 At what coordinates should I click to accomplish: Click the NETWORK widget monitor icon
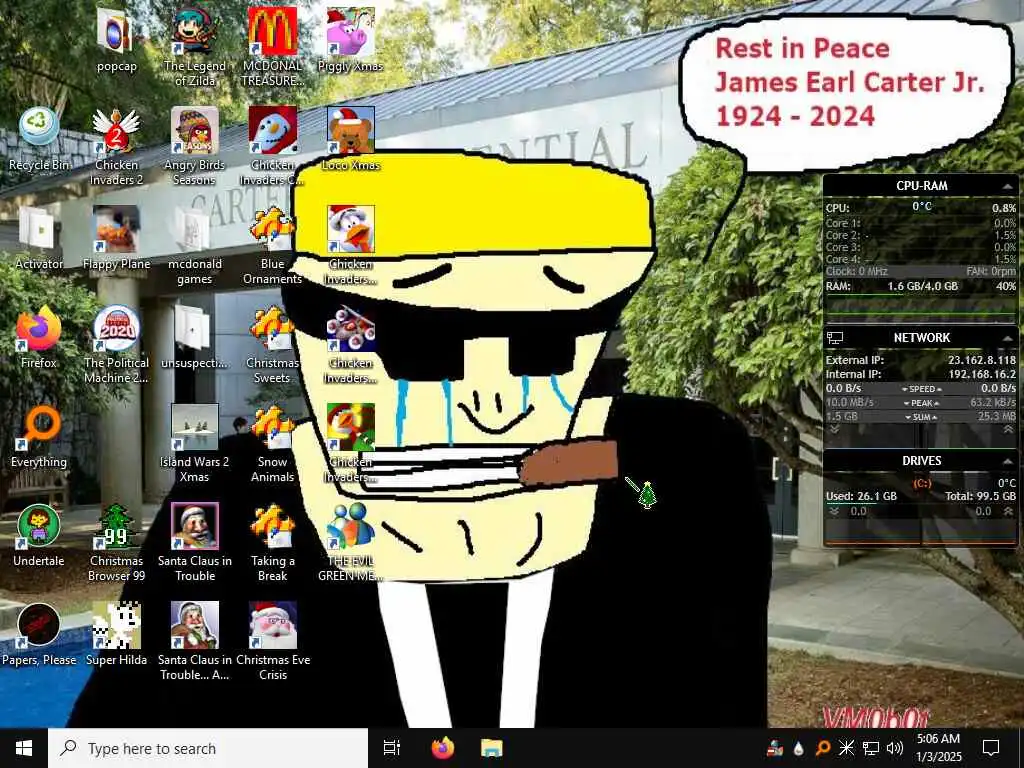(835, 338)
